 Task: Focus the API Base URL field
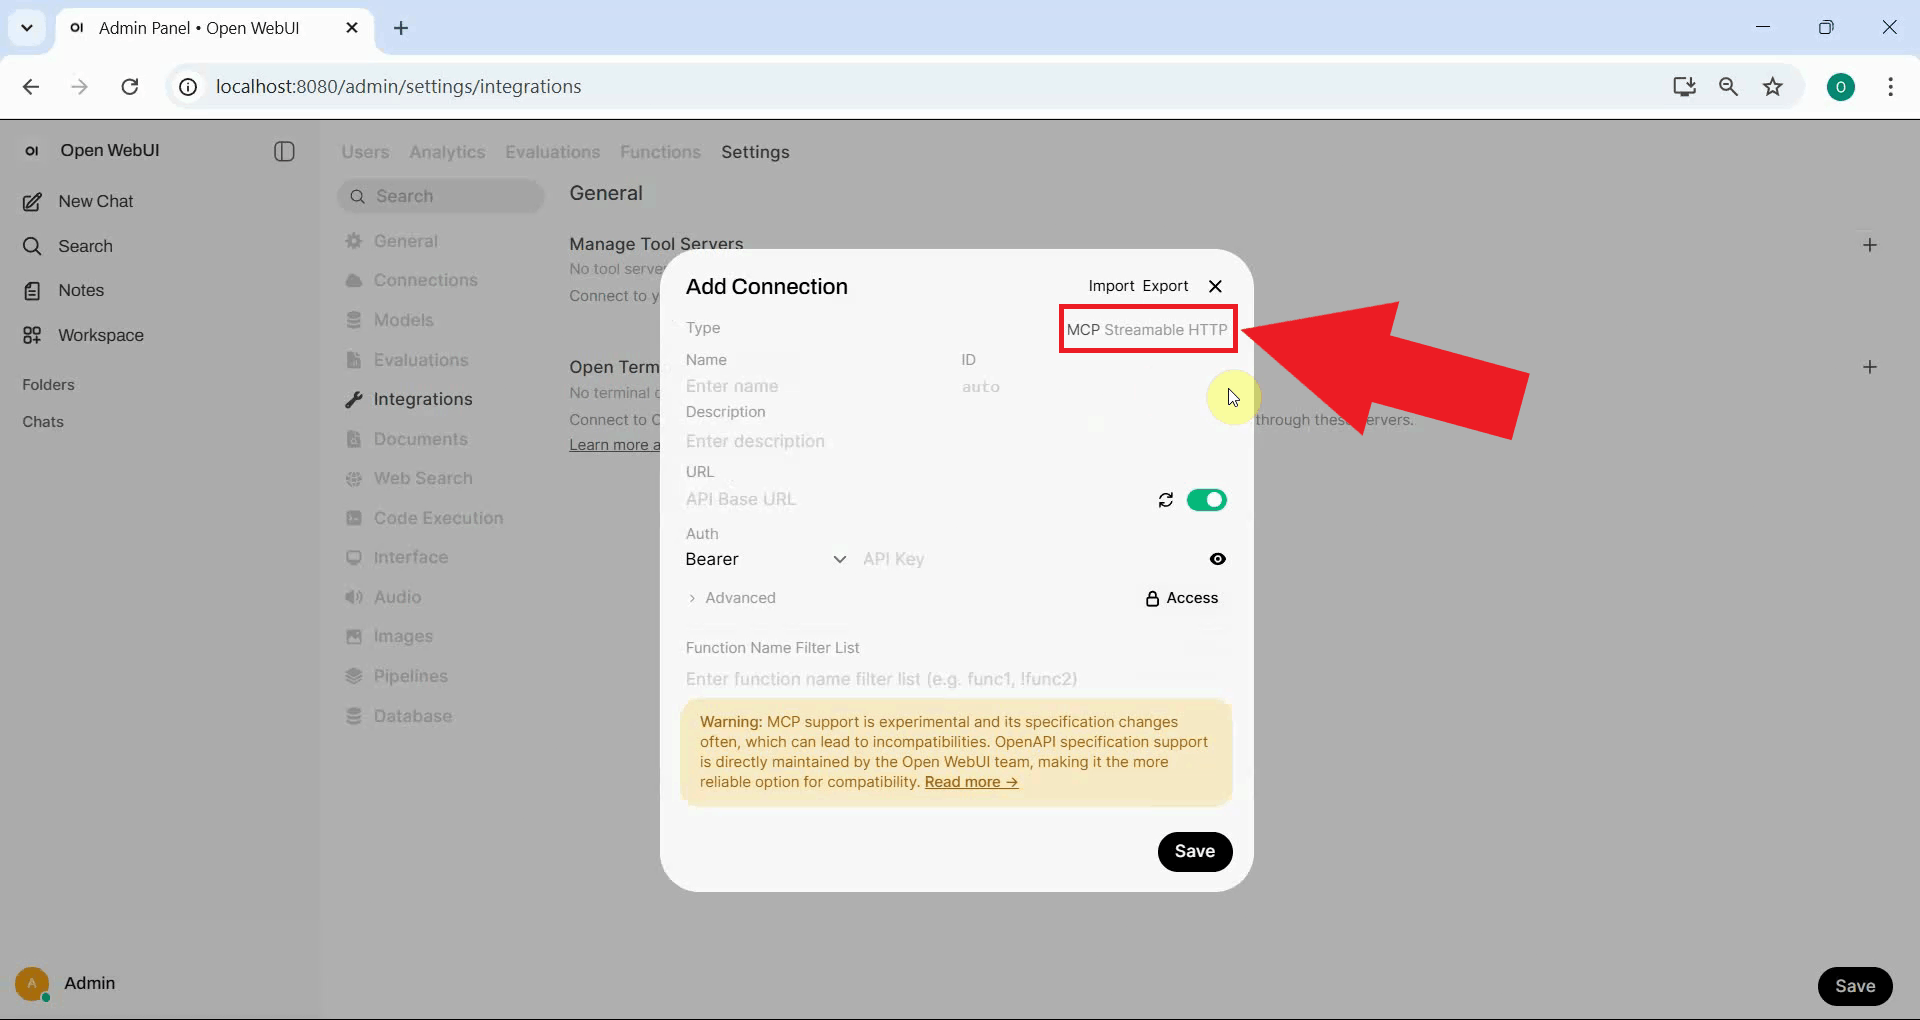pos(915,499)
